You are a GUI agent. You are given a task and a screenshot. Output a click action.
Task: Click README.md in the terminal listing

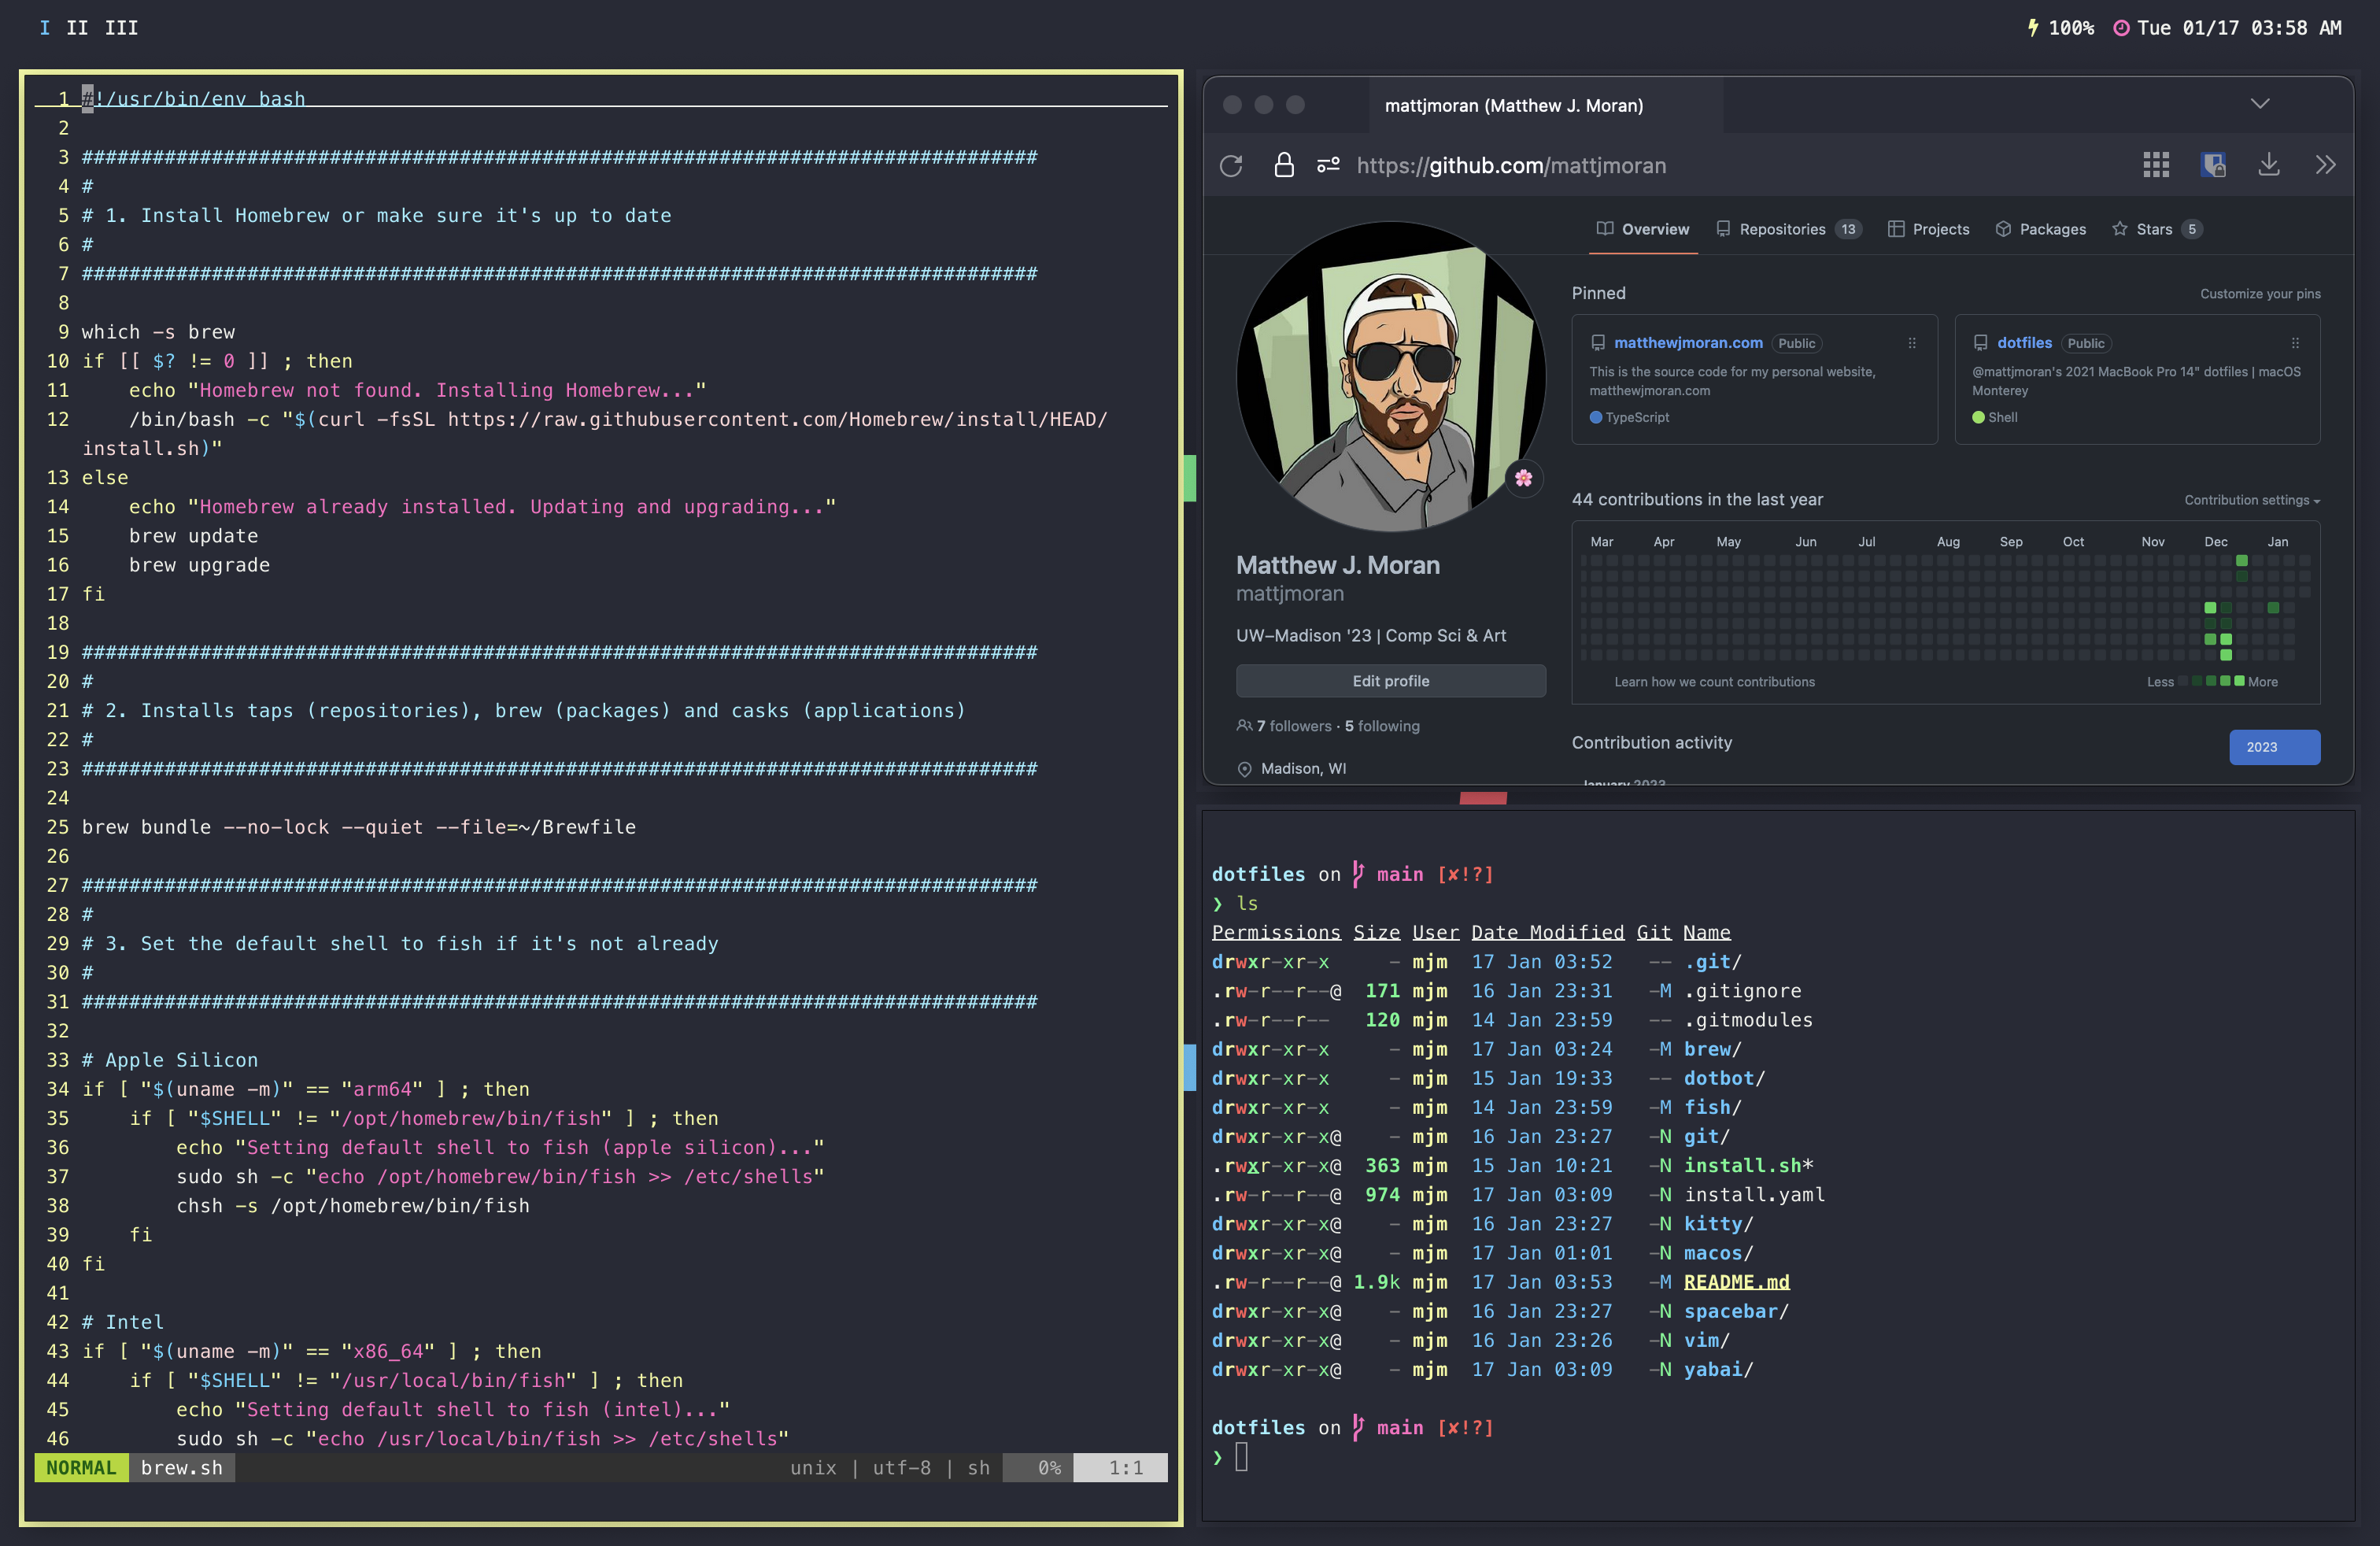coord(1736,1282)
